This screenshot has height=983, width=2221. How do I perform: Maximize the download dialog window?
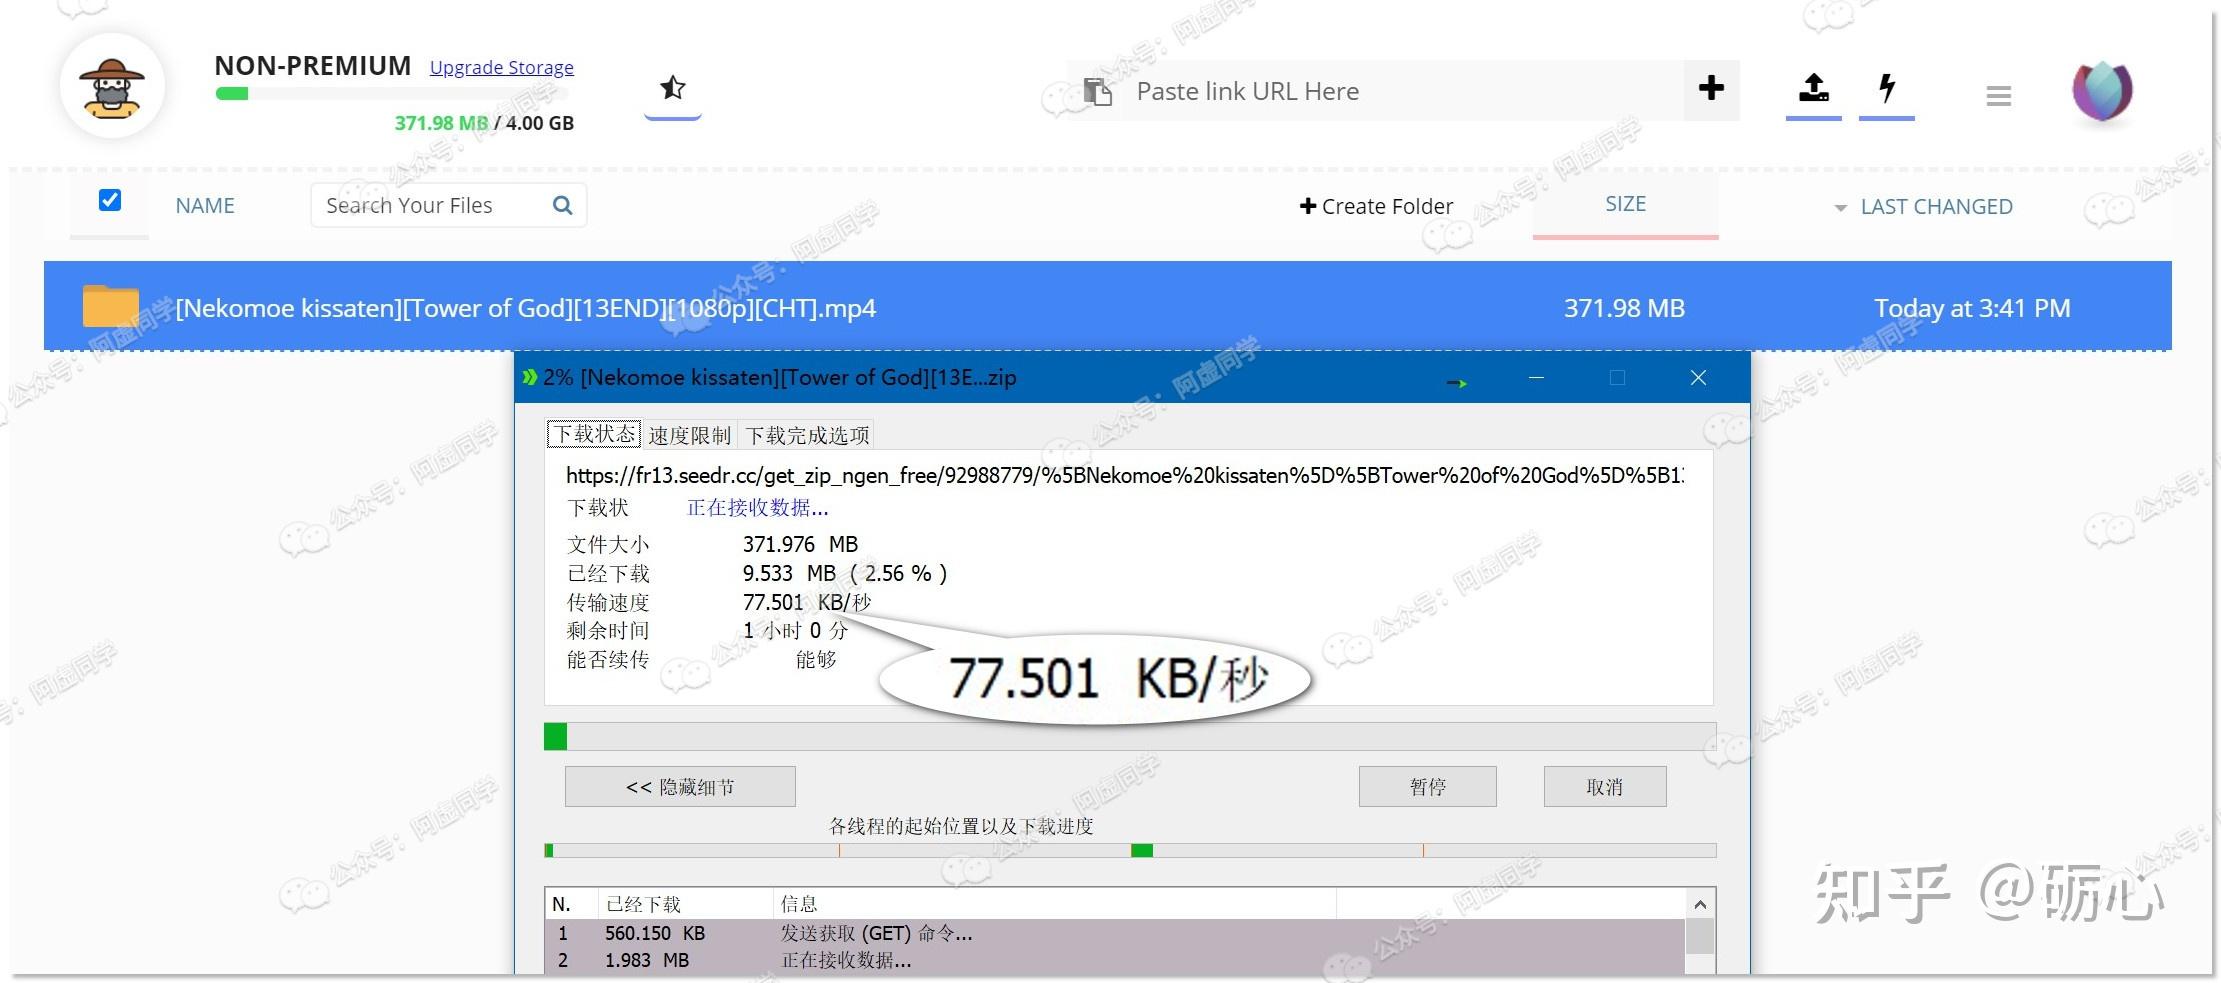(1617, 377)
